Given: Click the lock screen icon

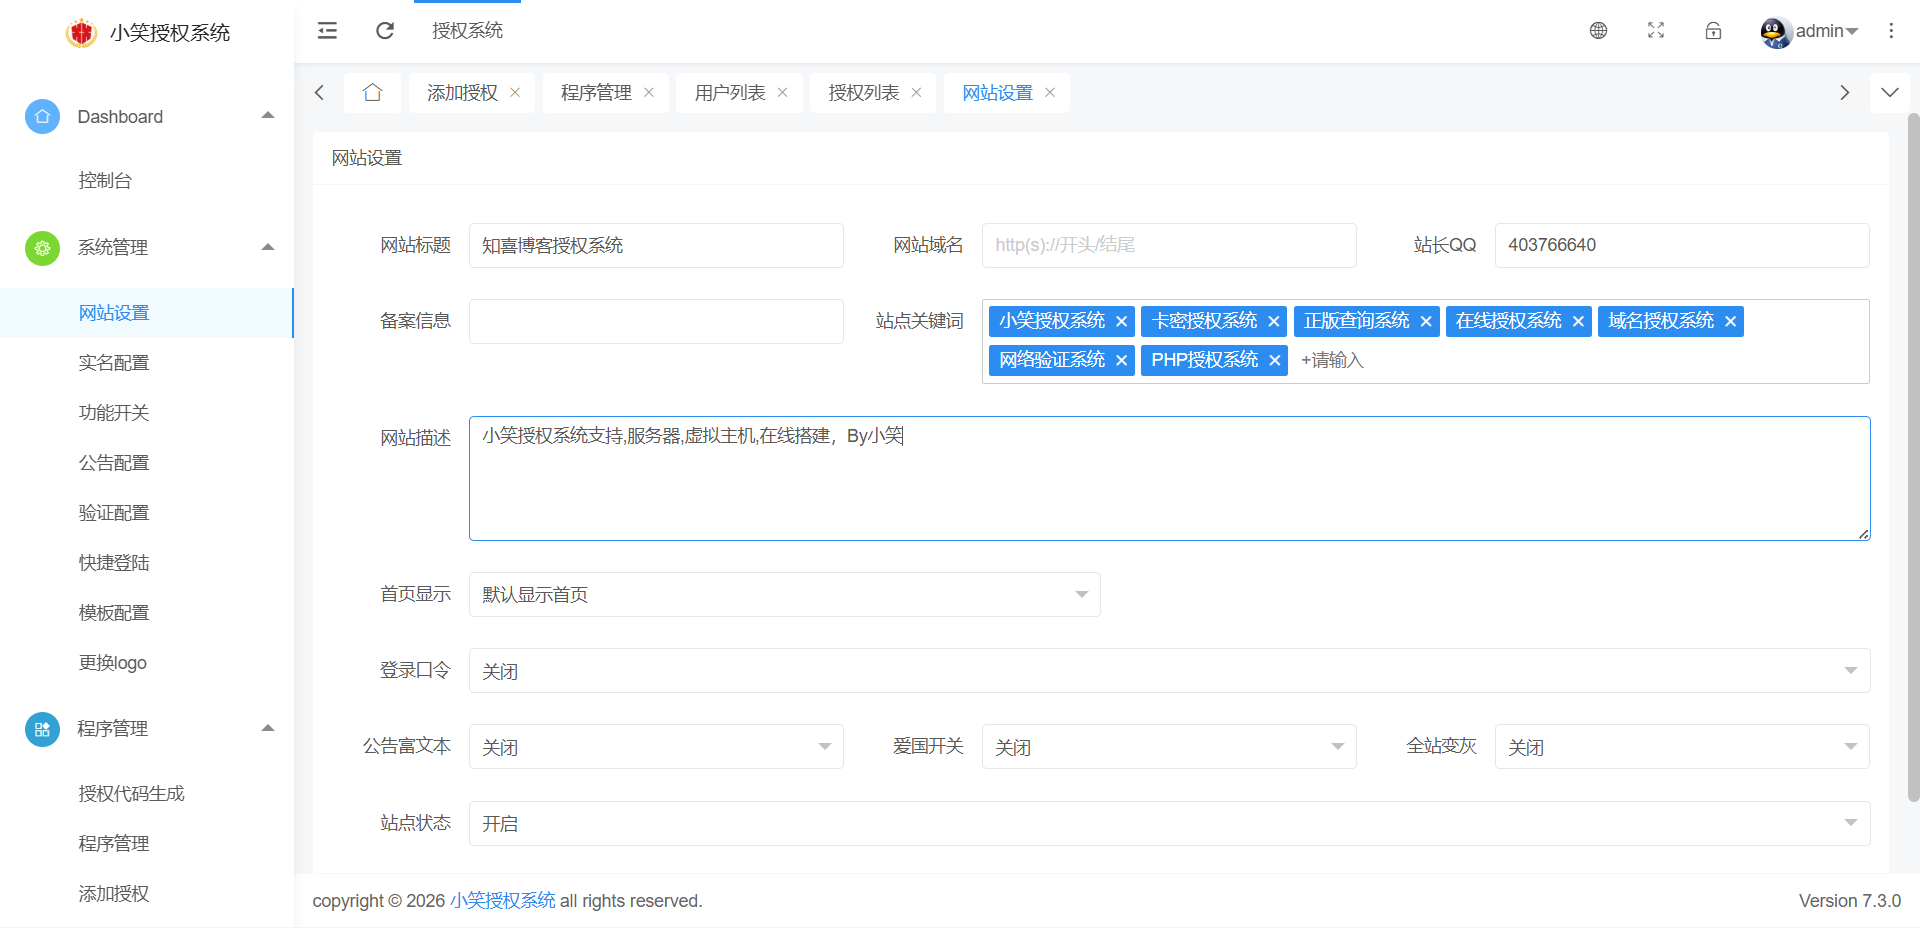Looking at the screenshot, I should pos(1713,31).
